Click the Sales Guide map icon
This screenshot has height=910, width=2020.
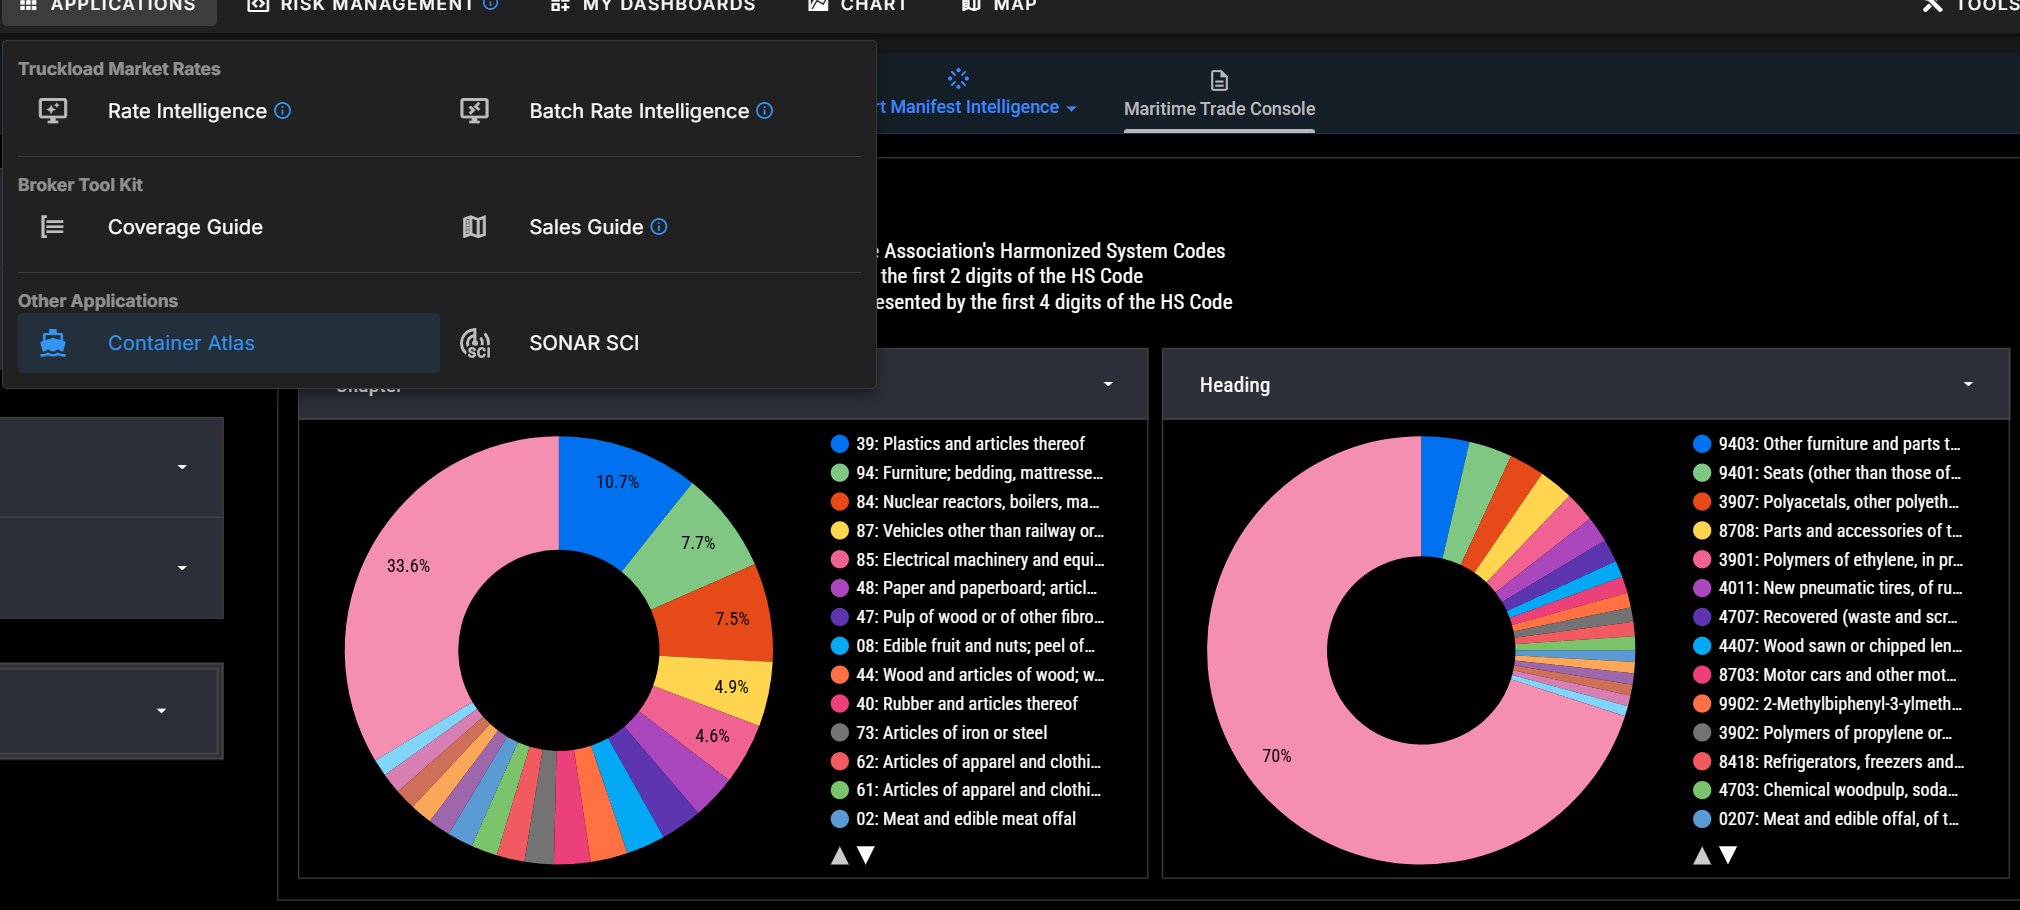pyautogui.click(x=474, y=227)
